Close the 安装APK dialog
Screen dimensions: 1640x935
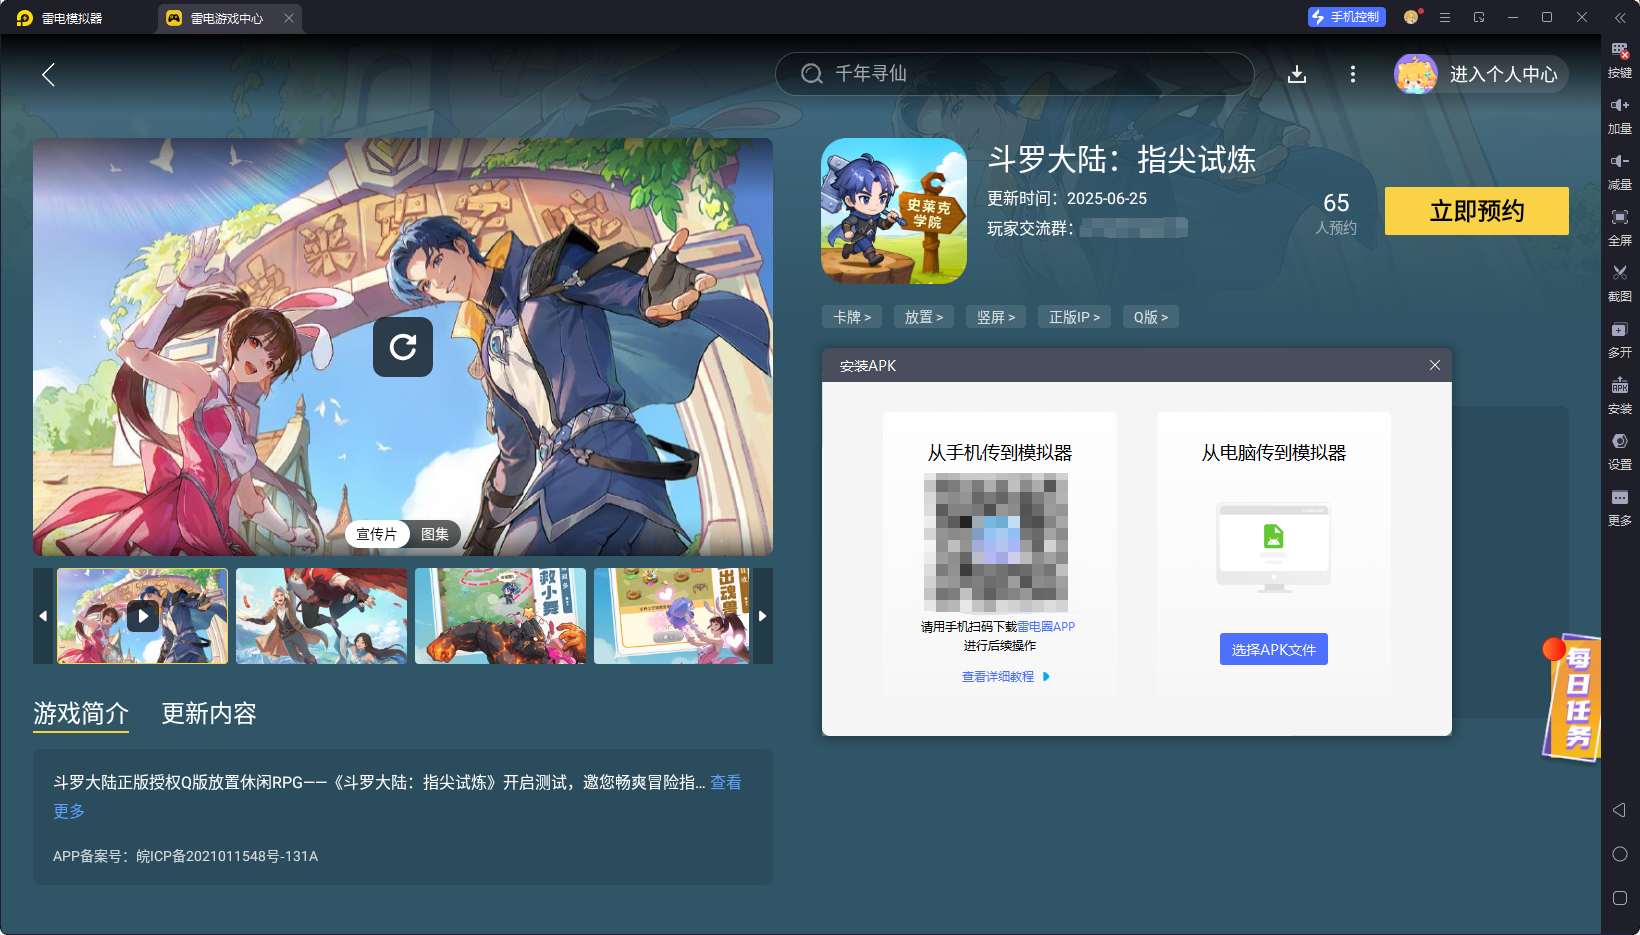click(1435, 365)
